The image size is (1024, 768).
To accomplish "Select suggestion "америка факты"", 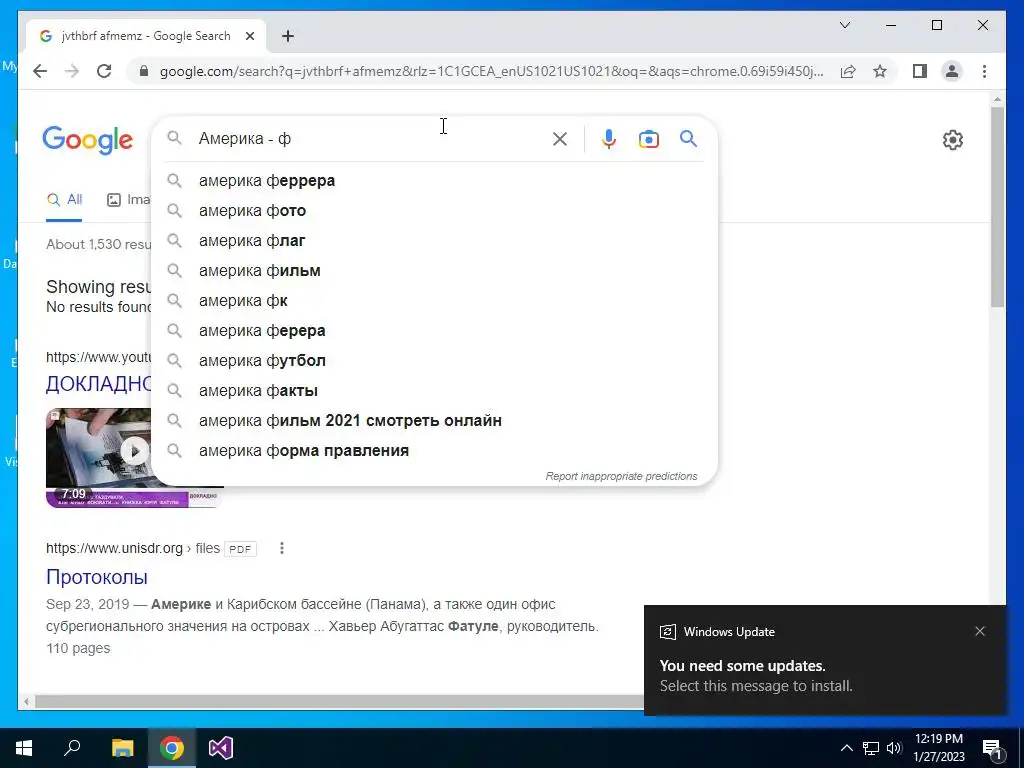I will (x=434, y=391).
